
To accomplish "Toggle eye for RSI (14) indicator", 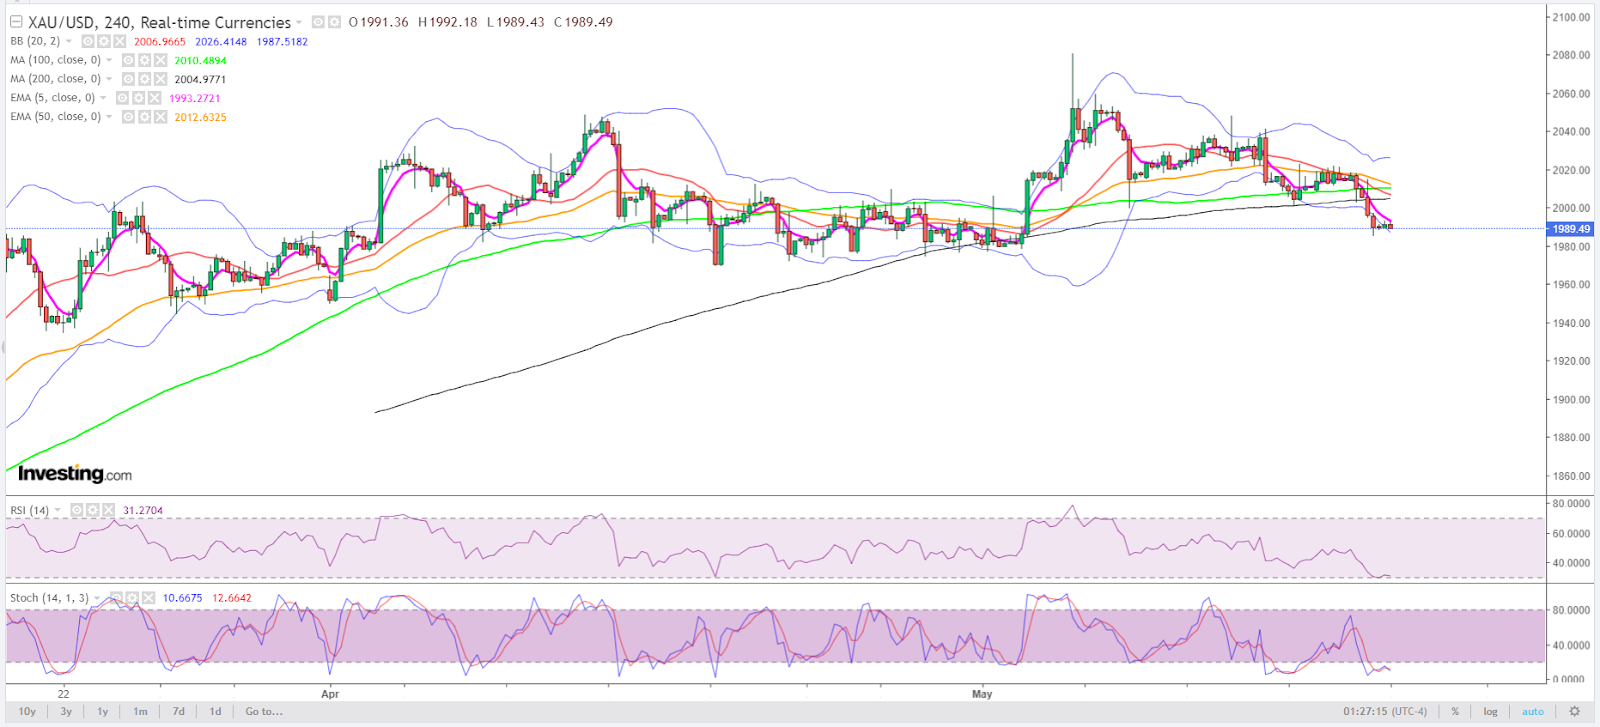I will (x=77, y=510).
